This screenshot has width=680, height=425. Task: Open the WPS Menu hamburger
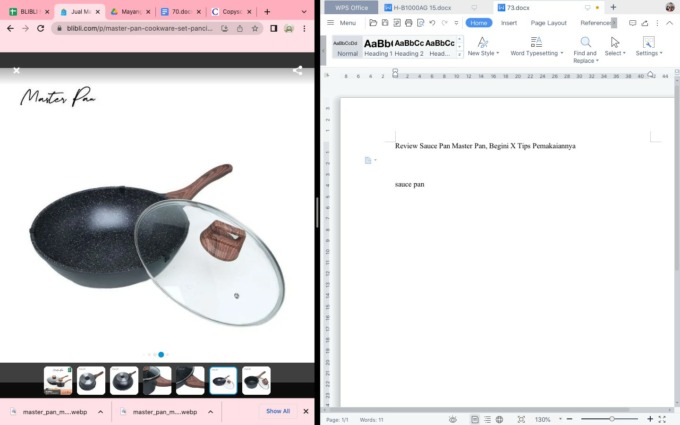tap(342, 23)
